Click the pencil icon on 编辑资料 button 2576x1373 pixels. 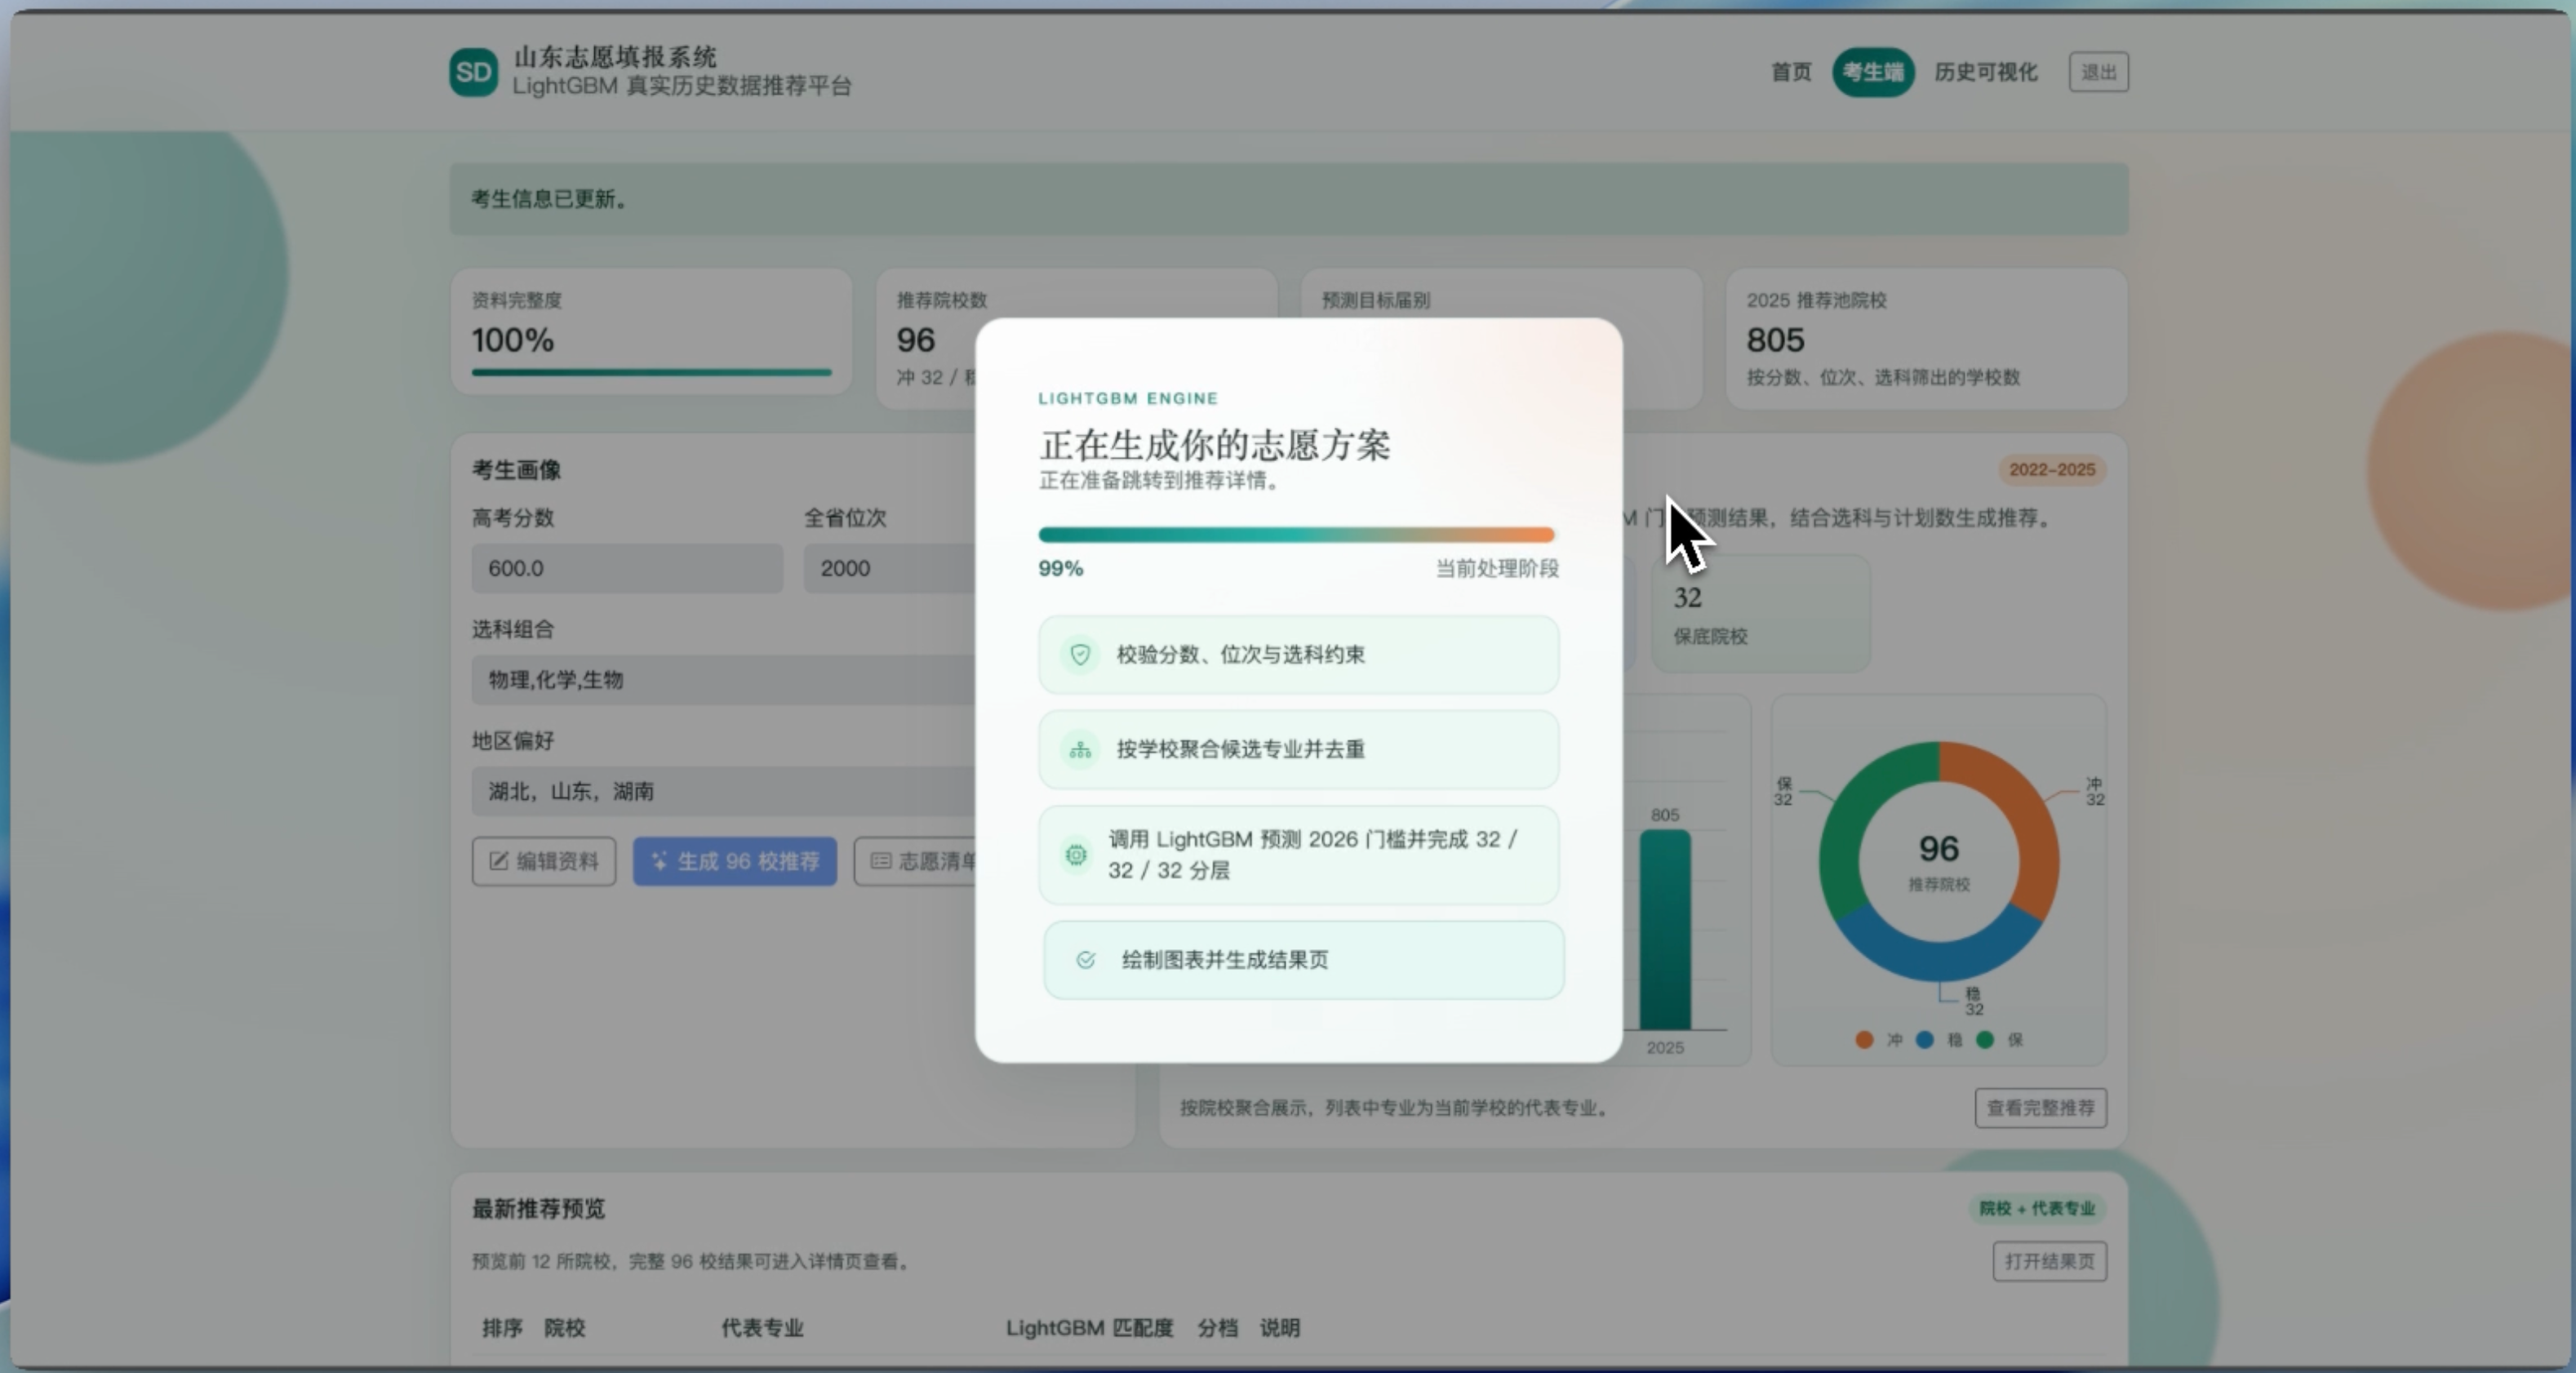coord(498,861)
